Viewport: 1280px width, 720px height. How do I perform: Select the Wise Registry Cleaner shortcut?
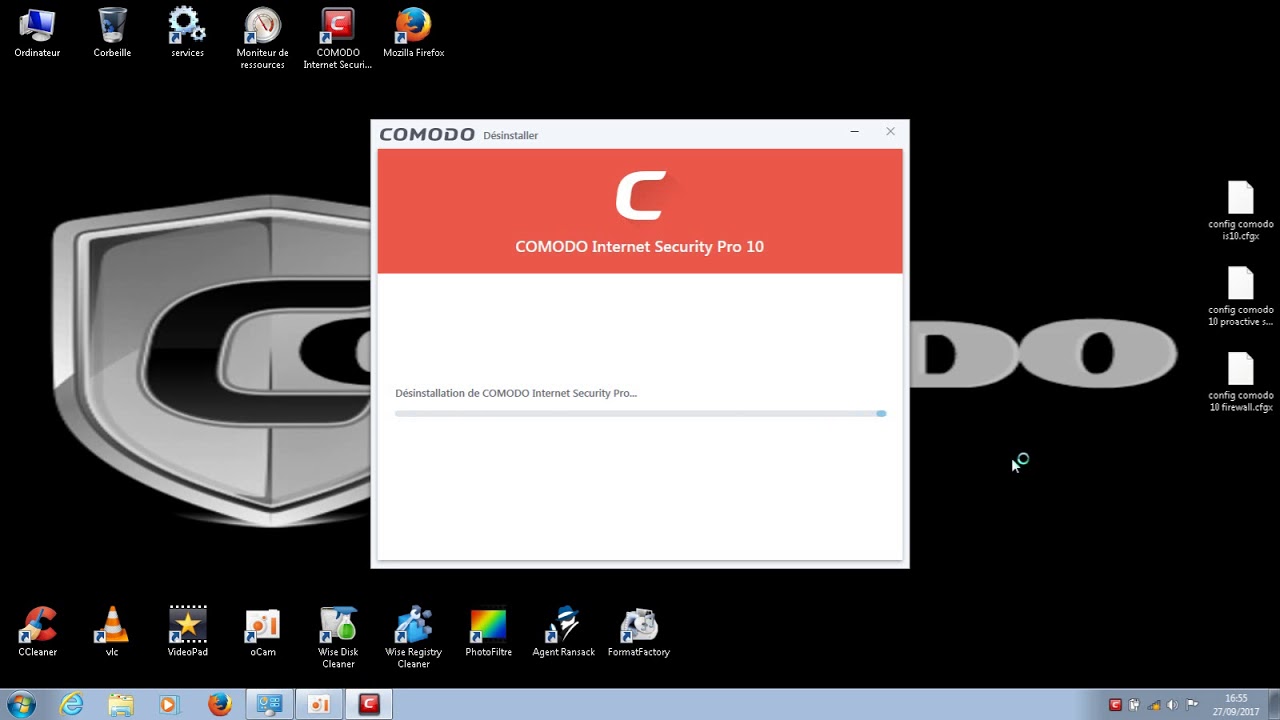413,638
